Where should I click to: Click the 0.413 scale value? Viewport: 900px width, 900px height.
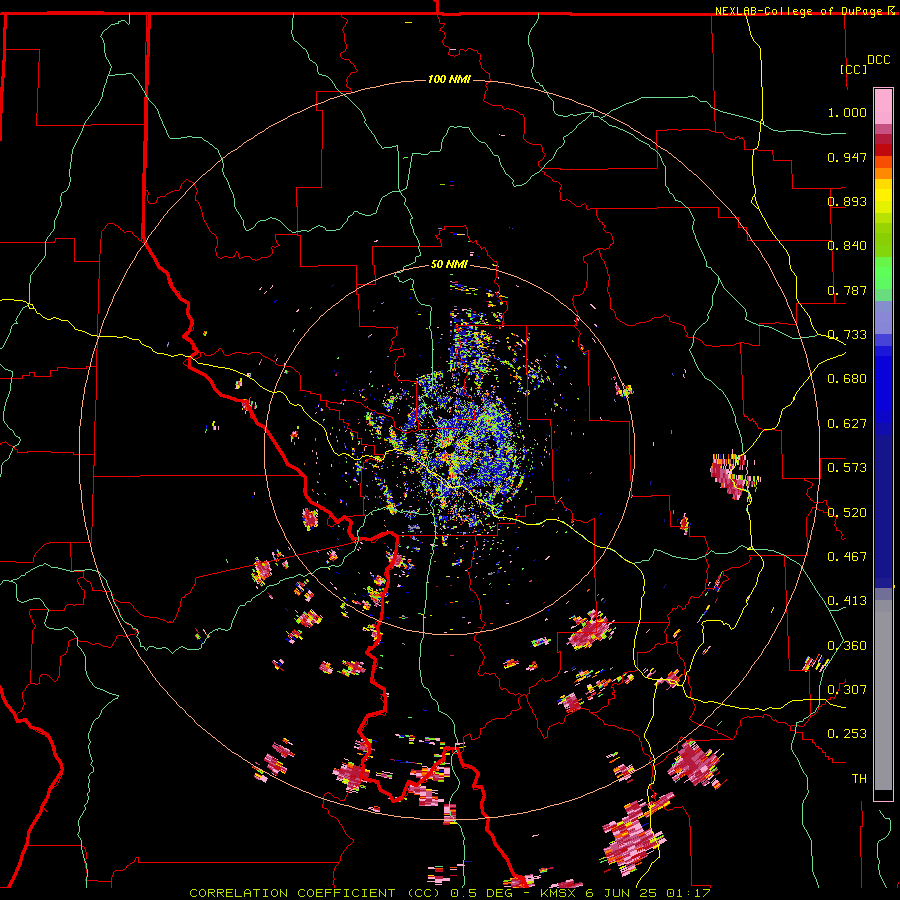(x=847, y=601)
